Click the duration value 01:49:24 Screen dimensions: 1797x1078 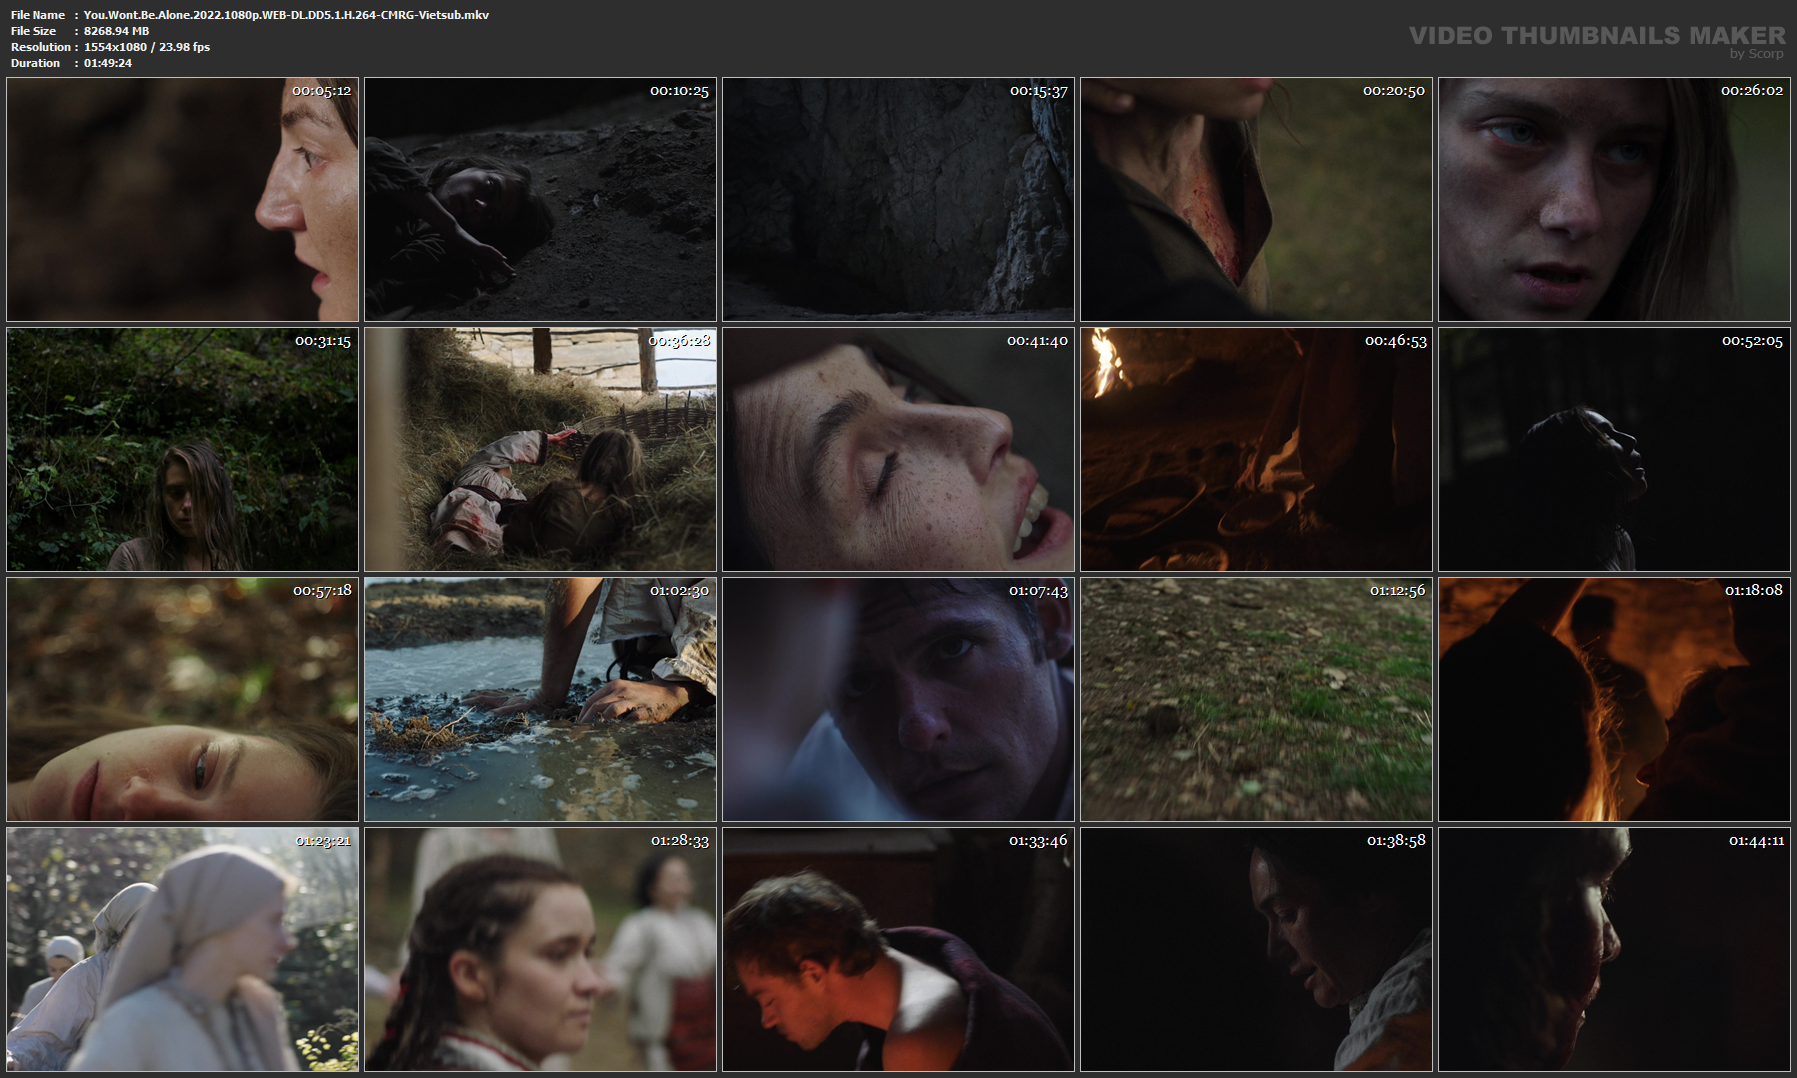coord(108,63)
